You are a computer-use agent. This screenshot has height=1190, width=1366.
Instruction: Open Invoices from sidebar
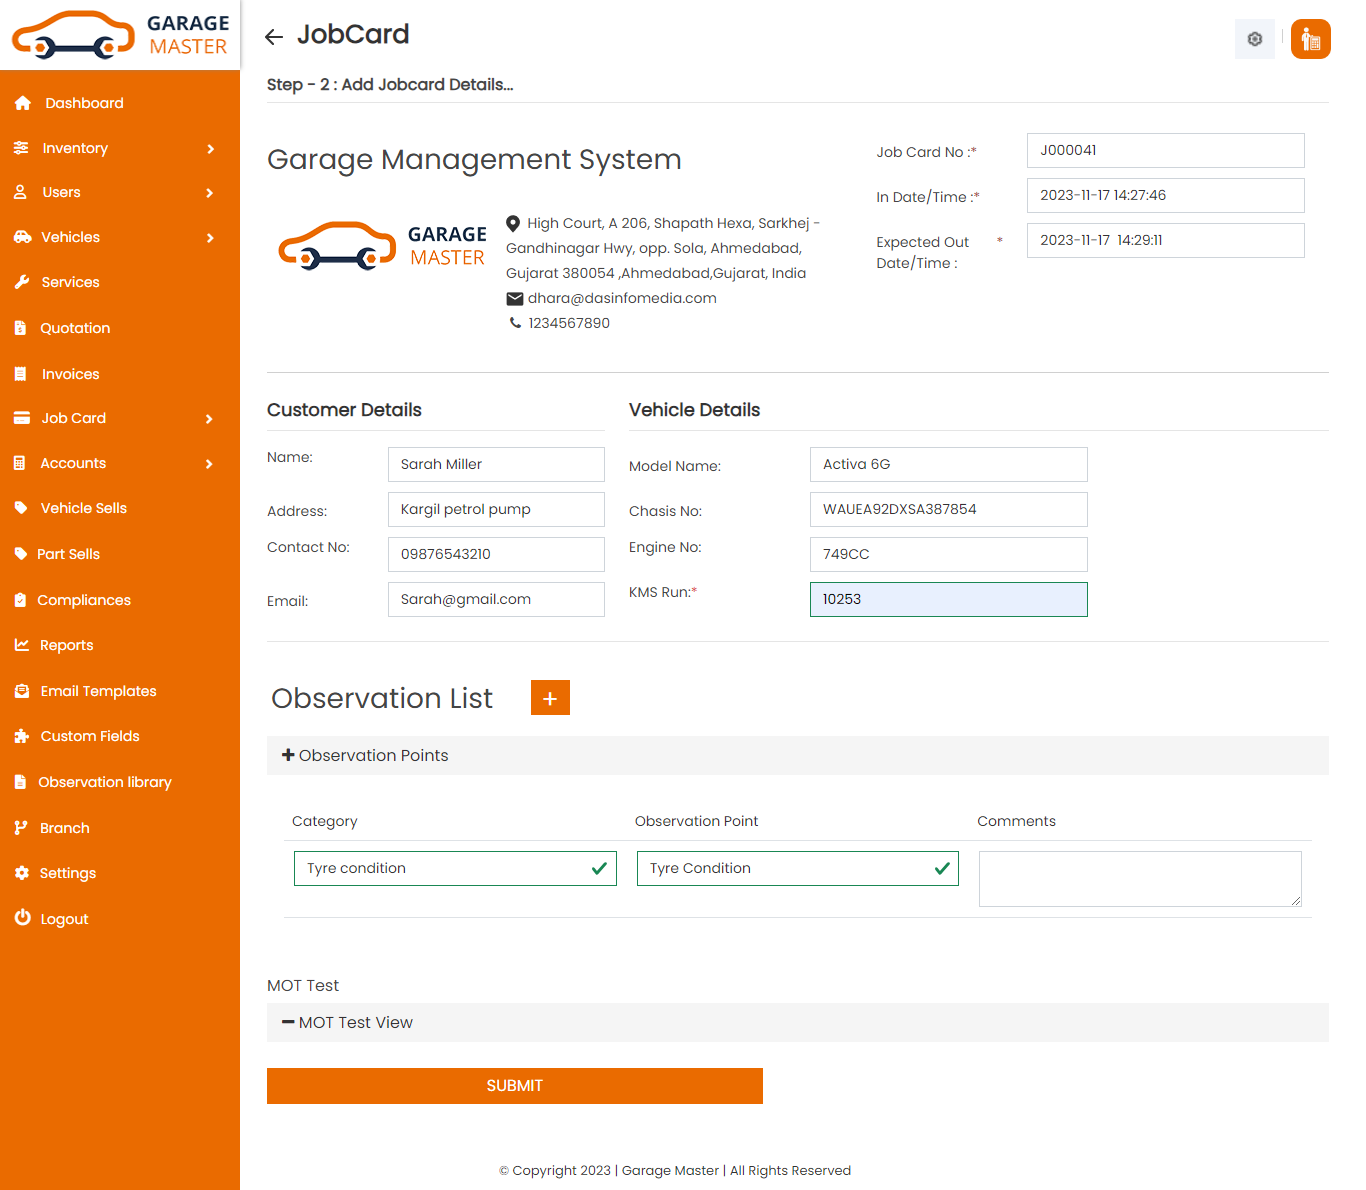point(70,374)
